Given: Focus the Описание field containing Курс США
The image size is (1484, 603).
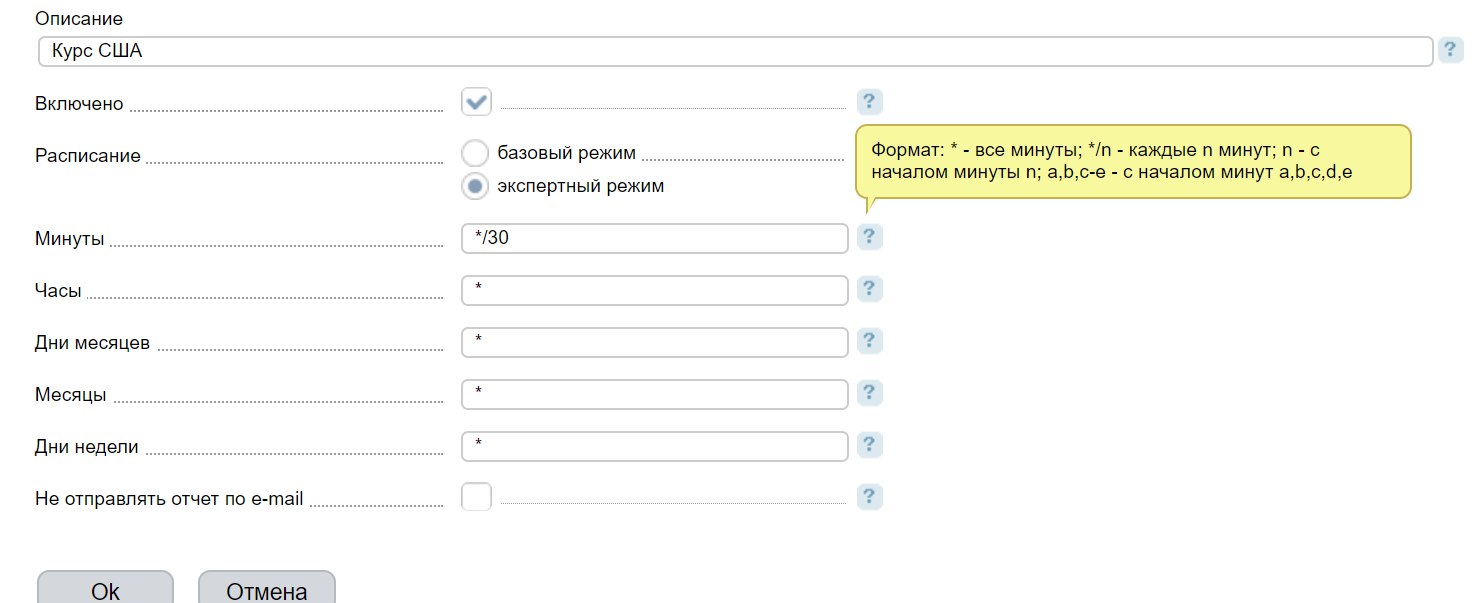Looking at the screenshot, I should click(x=735, y=51).
